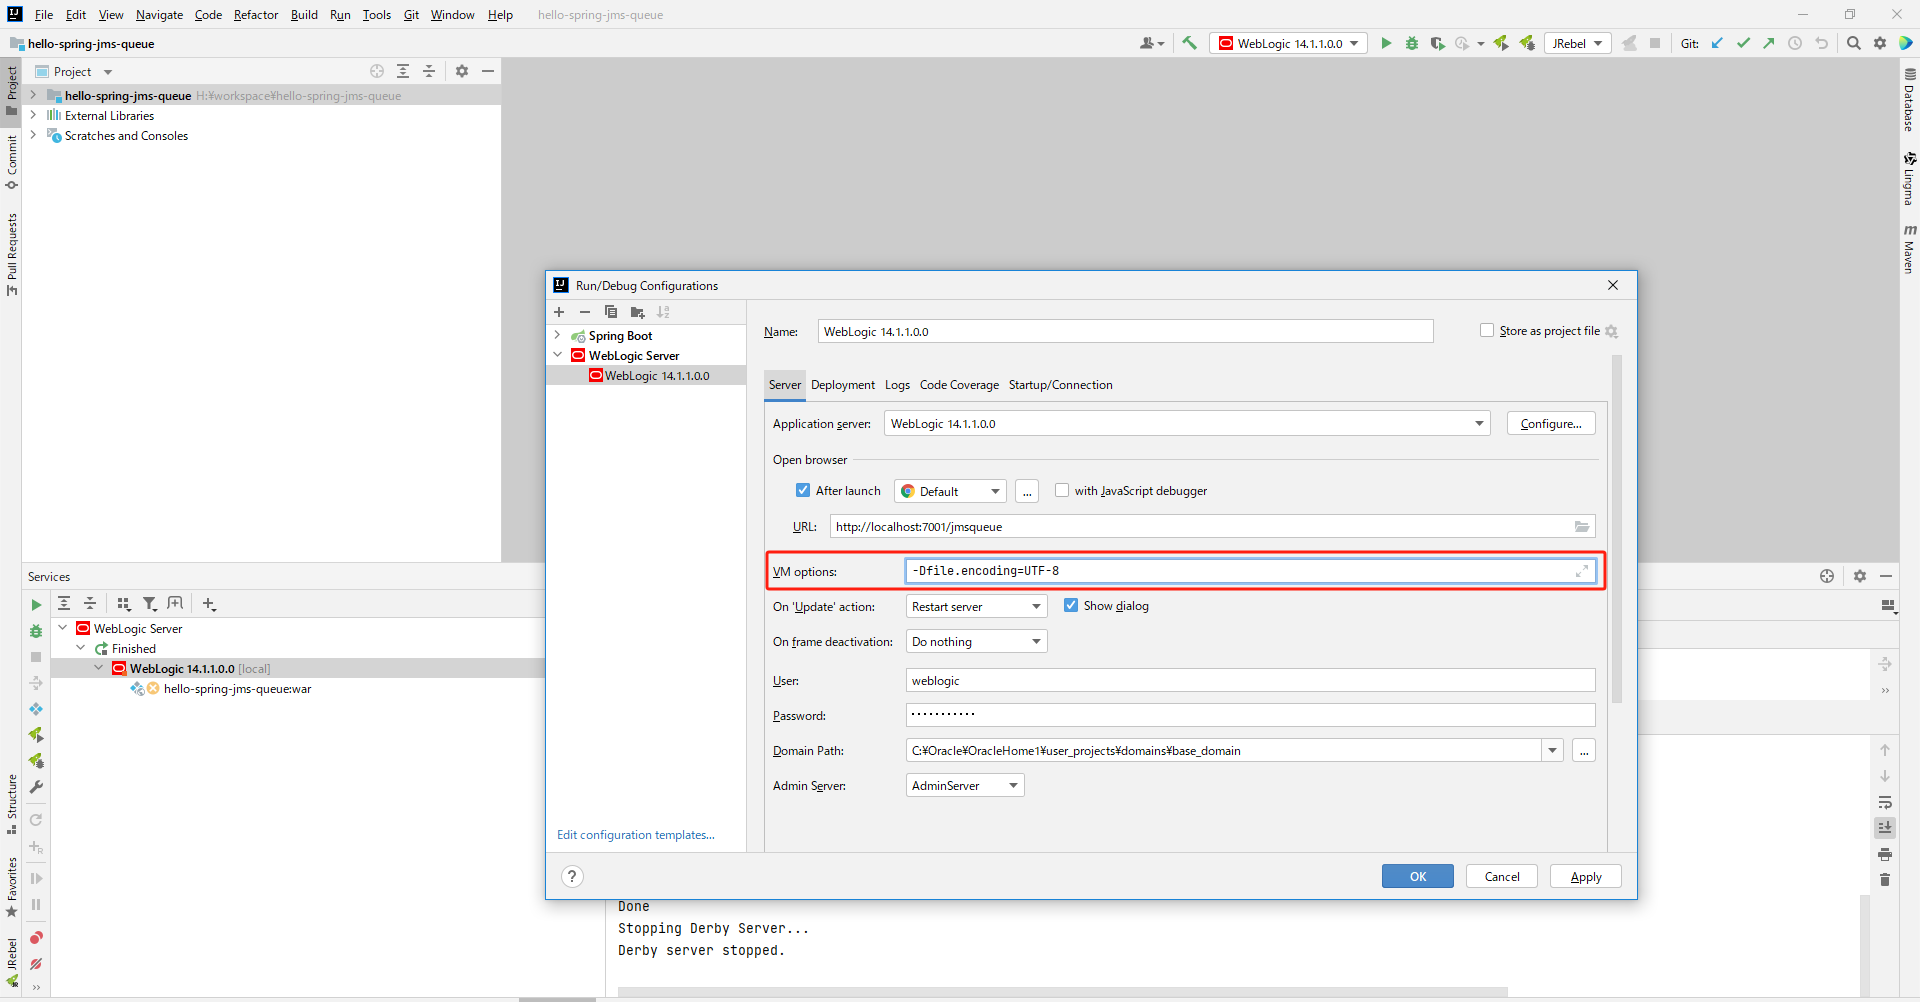Viewport: 1920px width, 1002px height.
Task: Open Domain Path dropdown arrow
Action: [1552, 751]
